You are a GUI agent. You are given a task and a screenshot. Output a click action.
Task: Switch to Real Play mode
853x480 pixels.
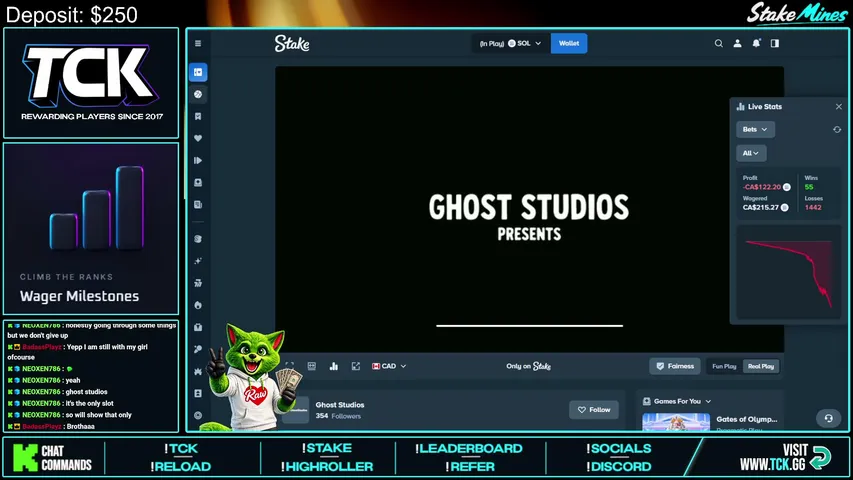[x=761, y=366]
